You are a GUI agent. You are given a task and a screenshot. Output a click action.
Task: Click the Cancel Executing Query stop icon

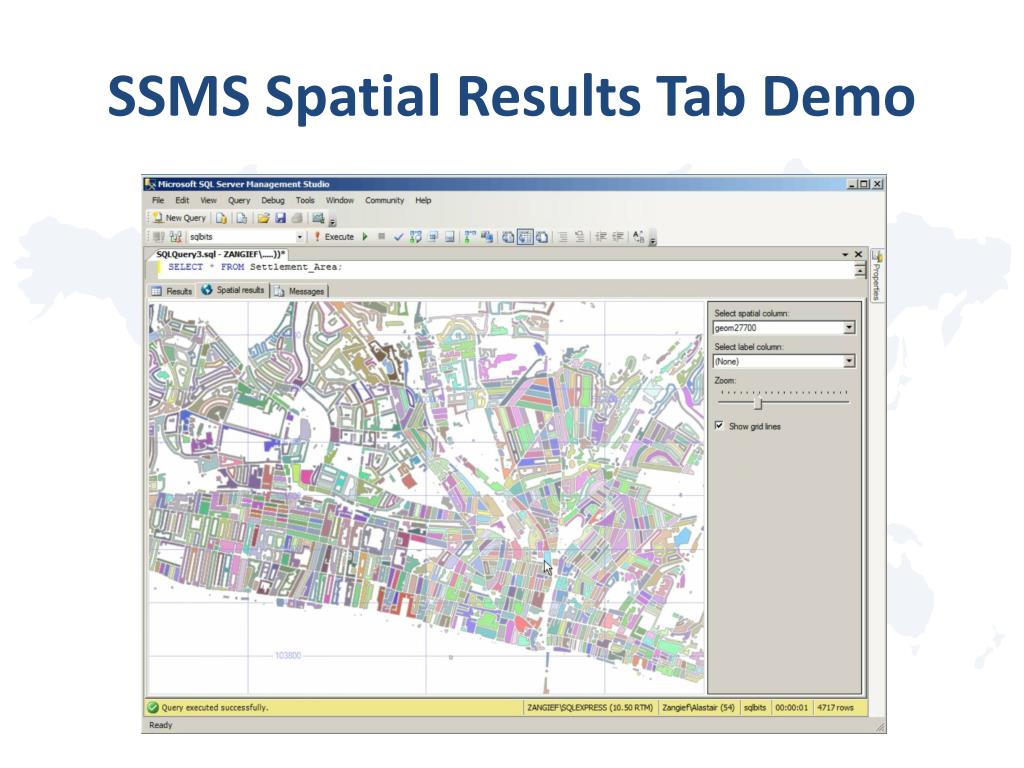point(381,237)
